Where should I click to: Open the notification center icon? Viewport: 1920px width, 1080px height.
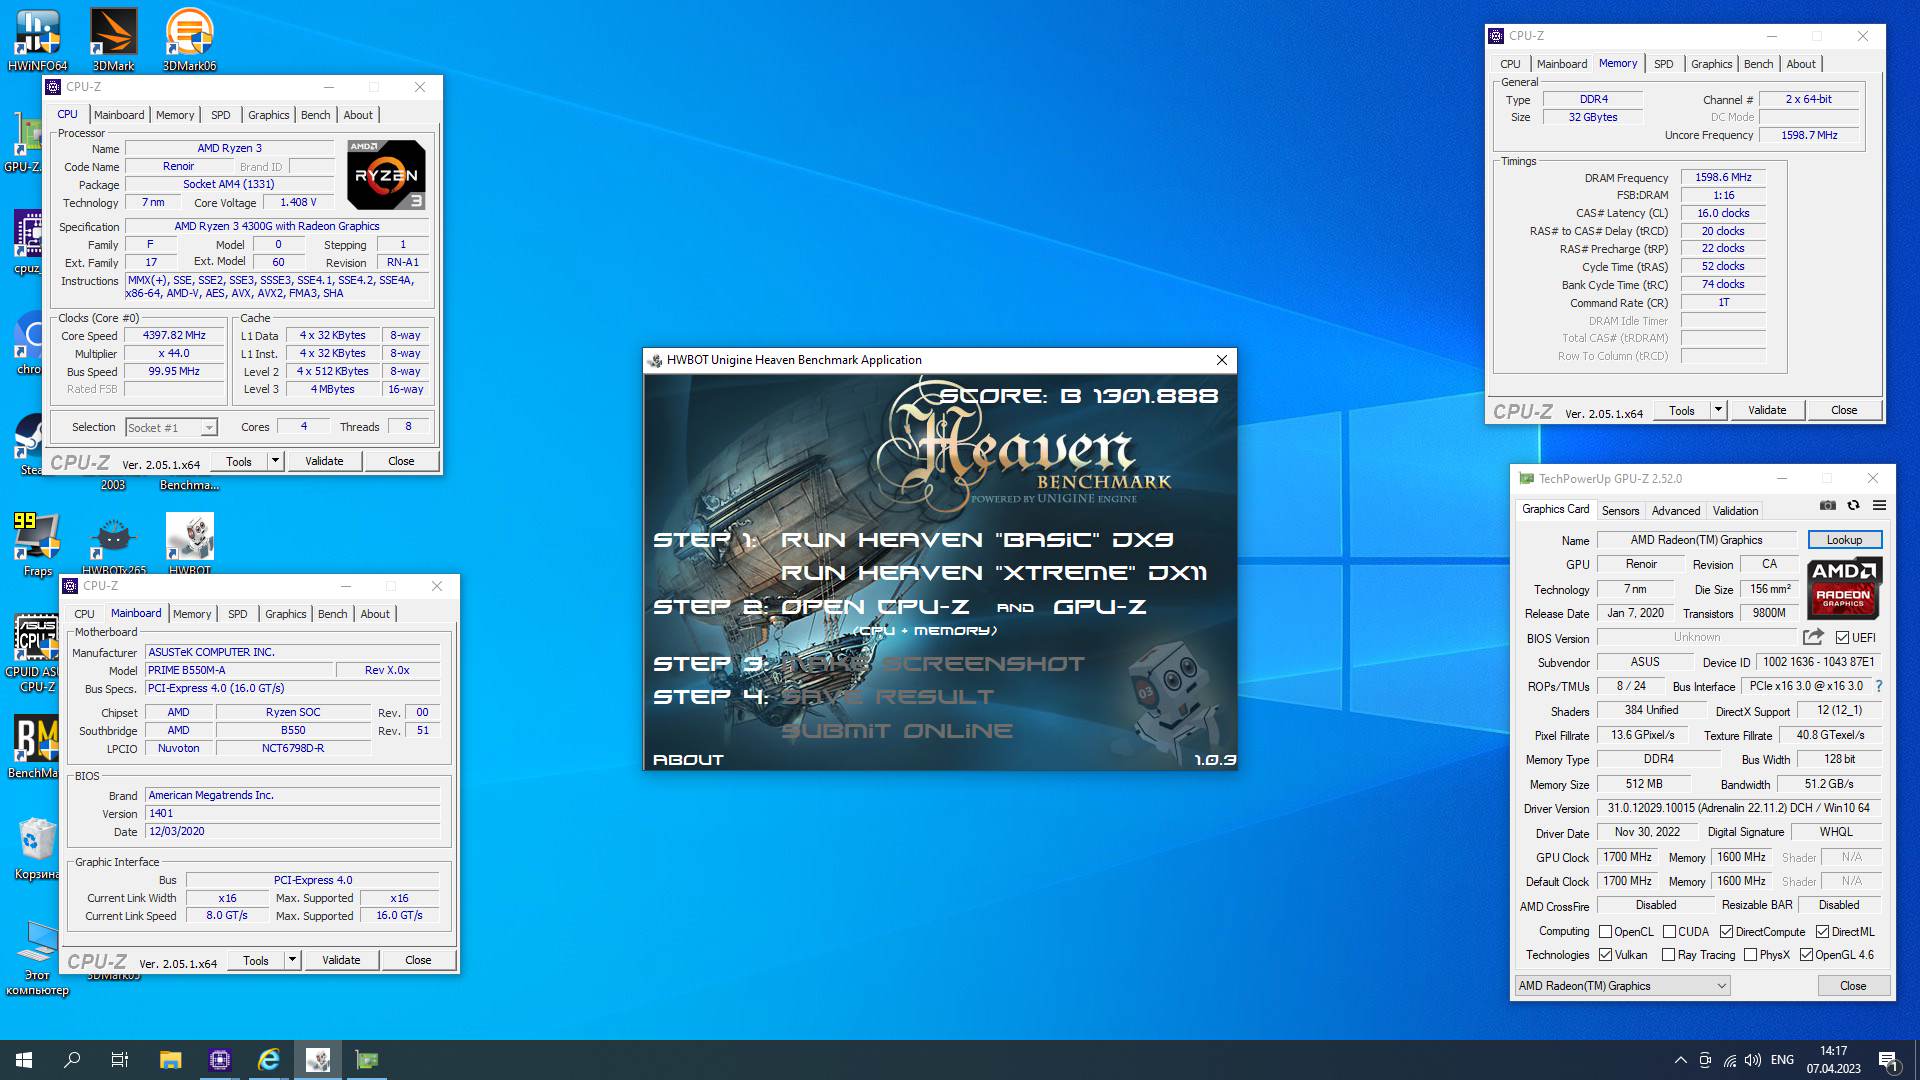tap(1888, 1060)
